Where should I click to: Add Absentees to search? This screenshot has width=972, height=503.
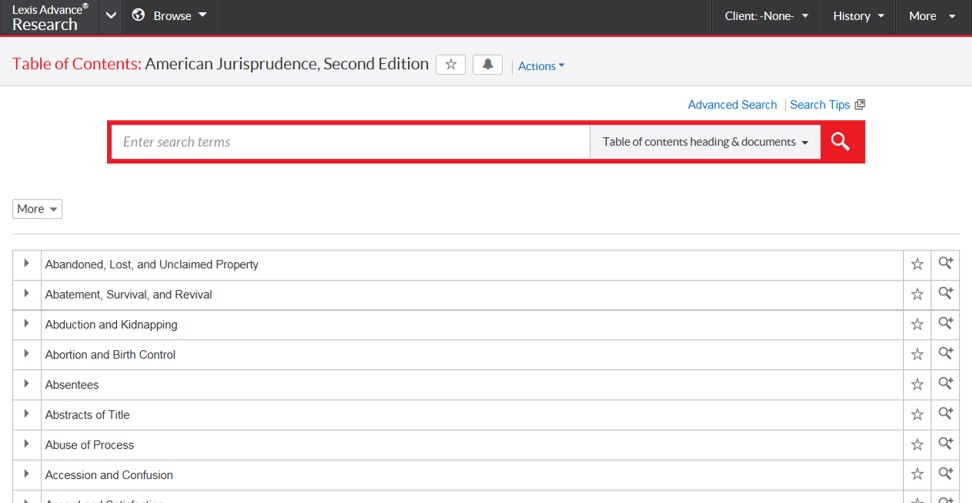945,383
